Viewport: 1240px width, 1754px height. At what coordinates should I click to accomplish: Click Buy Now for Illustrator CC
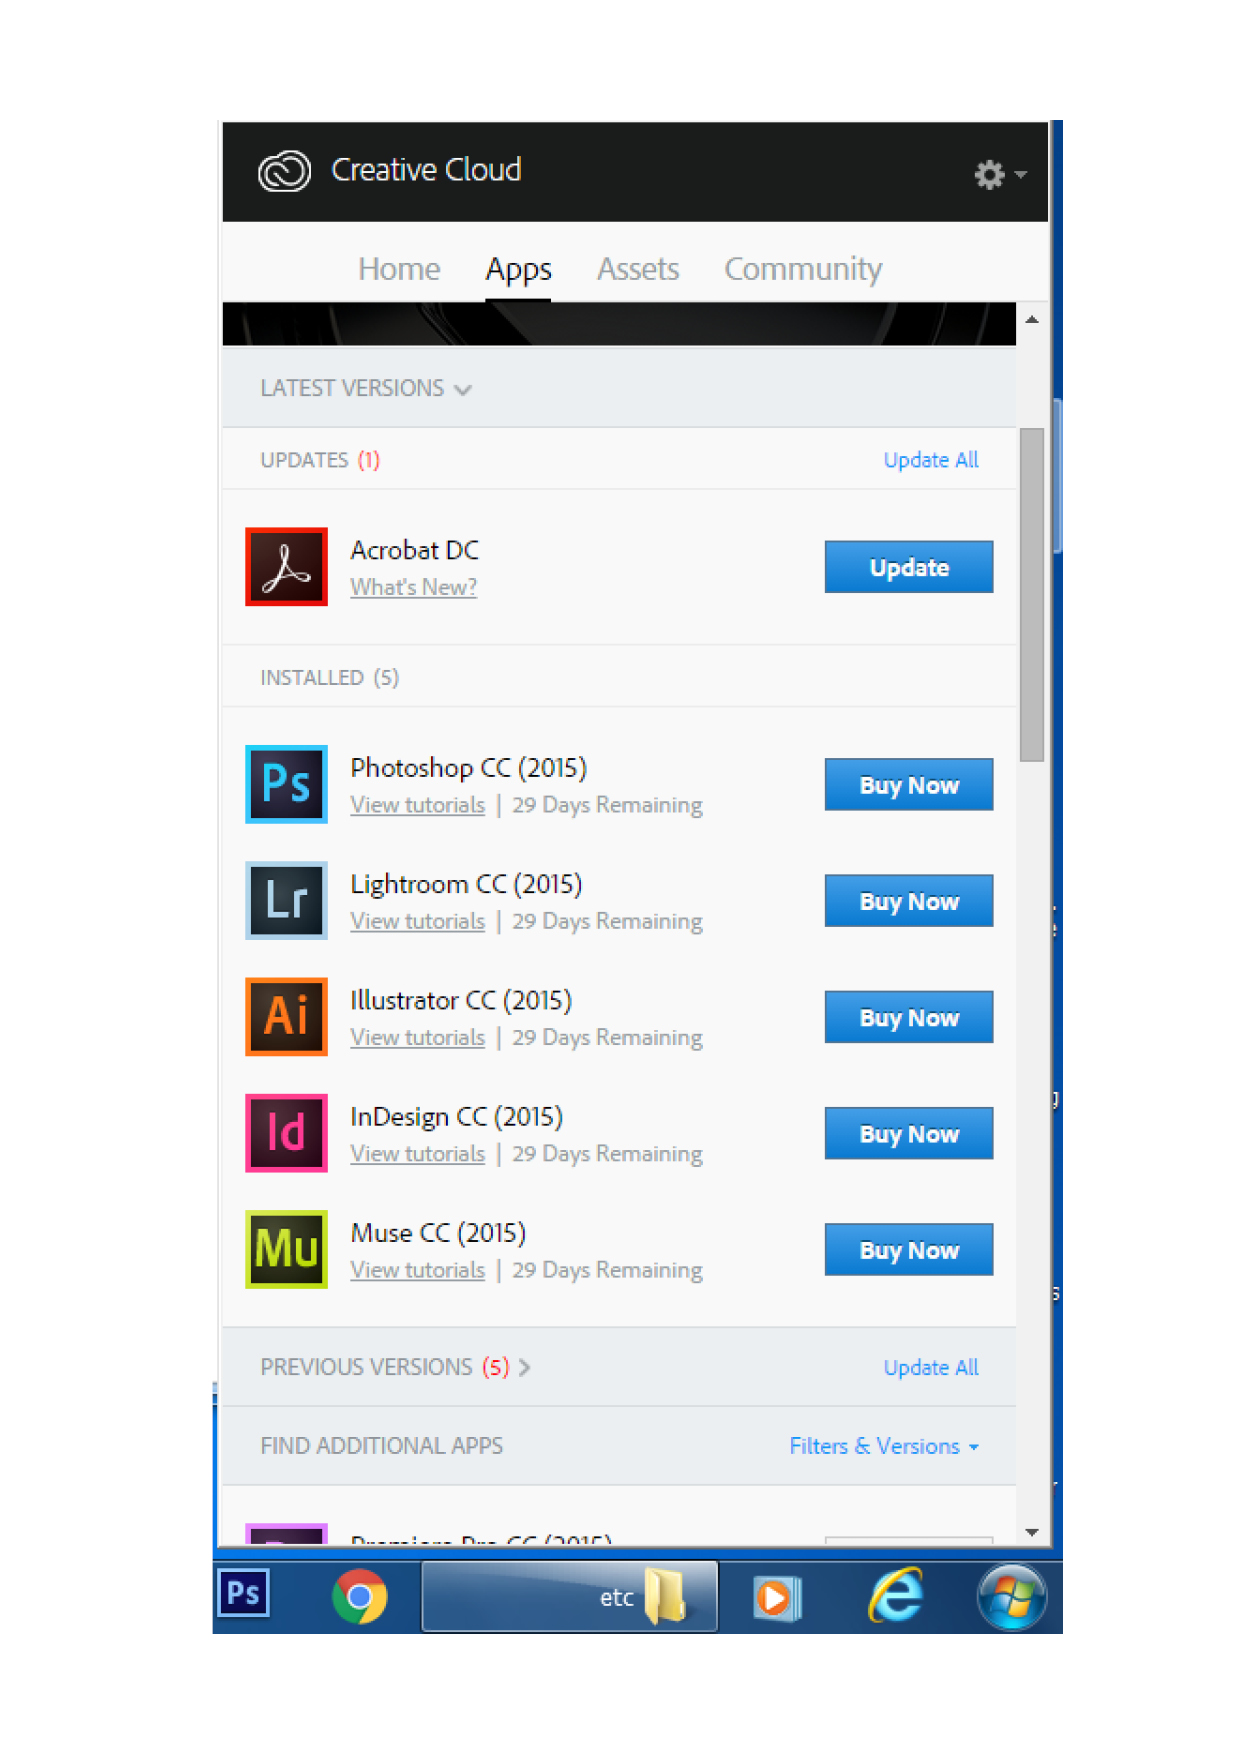click(909, 1017)
